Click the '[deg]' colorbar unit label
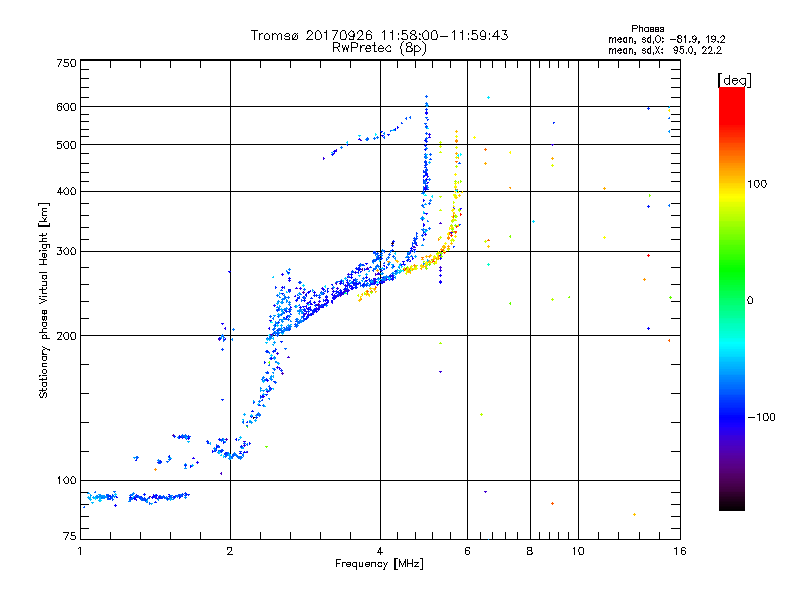The image size is (800, 600). coord(734,80)
